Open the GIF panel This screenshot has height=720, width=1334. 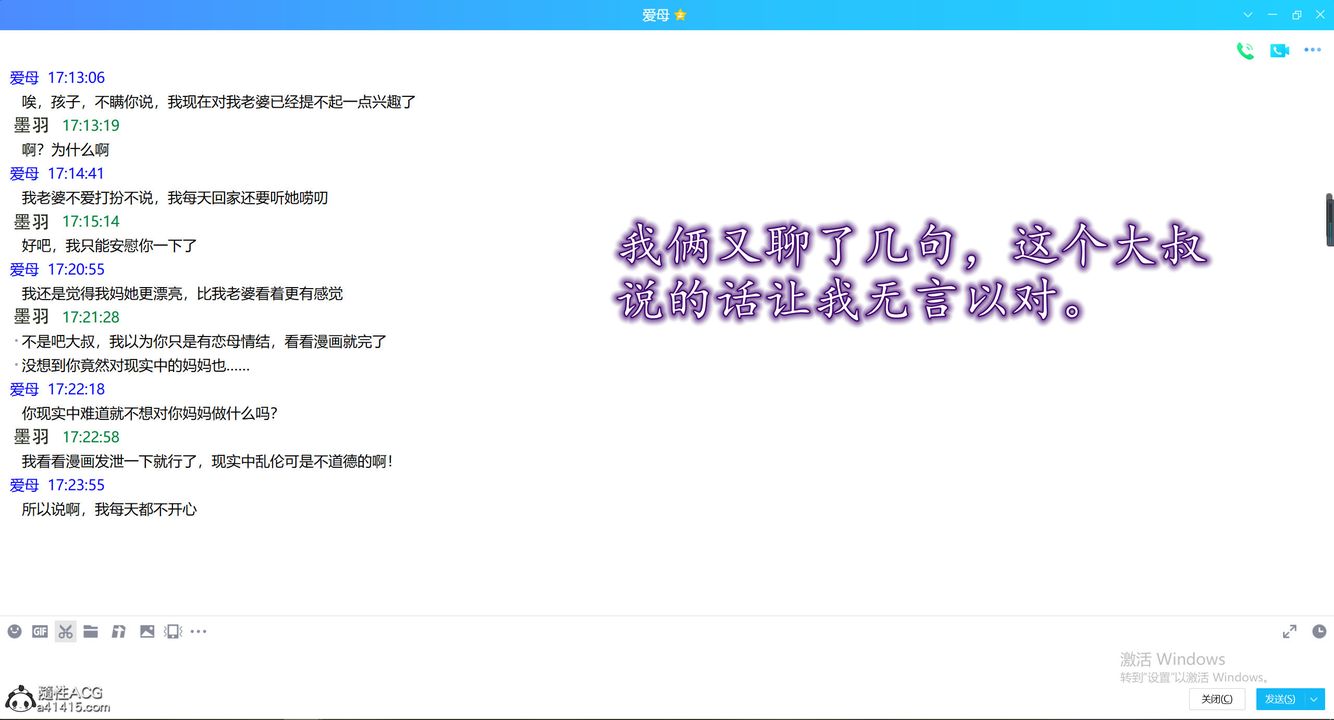[x=39, y=631]
